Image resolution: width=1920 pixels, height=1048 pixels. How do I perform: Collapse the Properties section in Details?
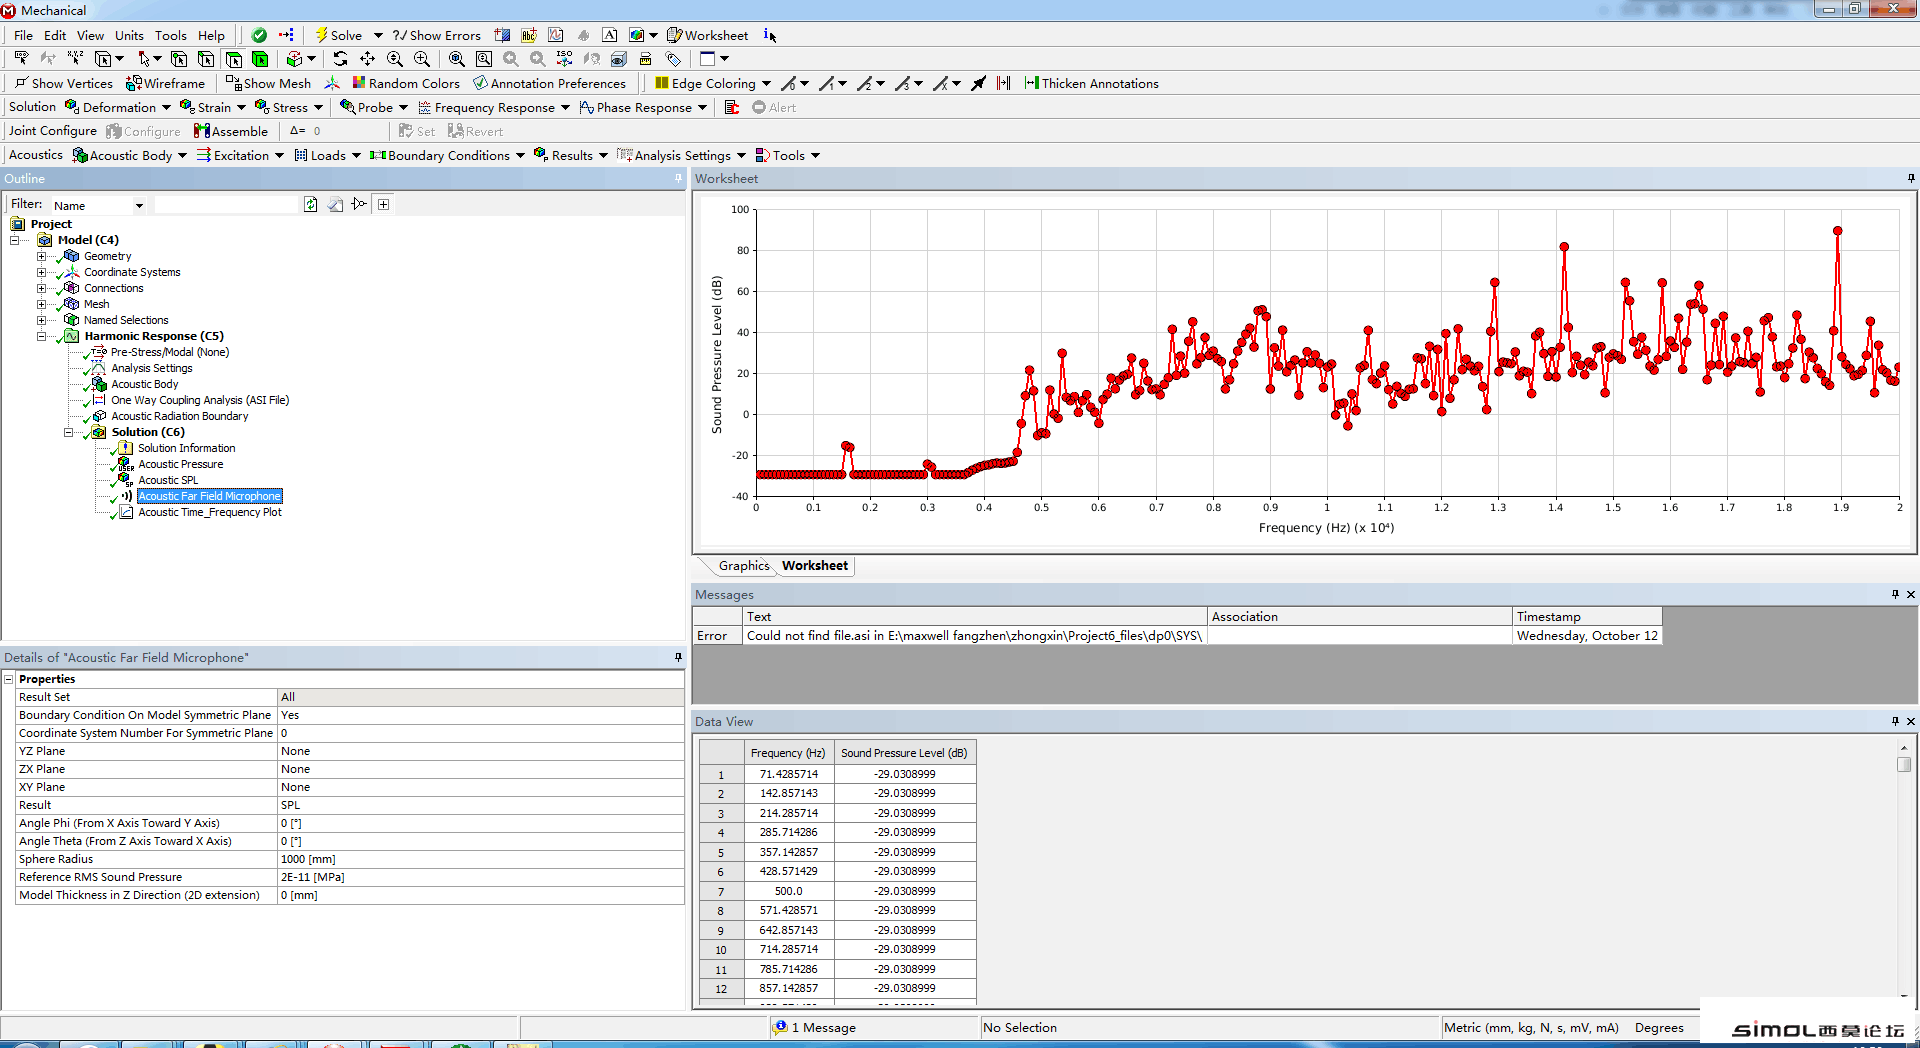[8, 679]
